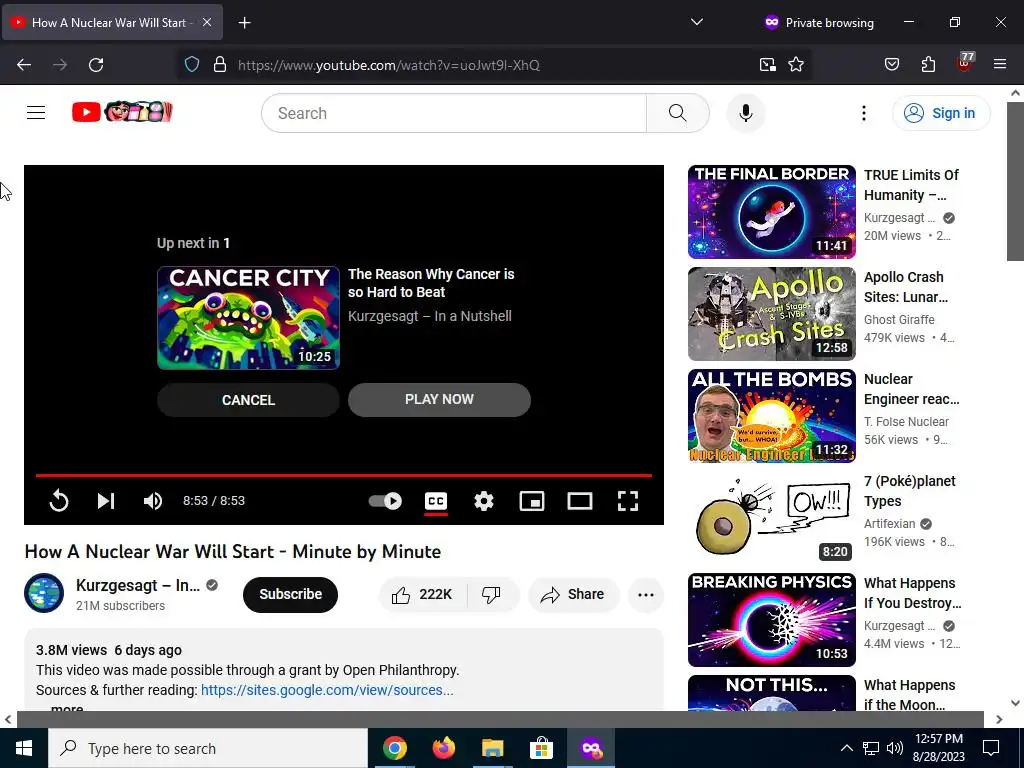1024x768 pixels.
Task: Bookmark this page with star
Action: pyautogui.click(x=795, y=65)
